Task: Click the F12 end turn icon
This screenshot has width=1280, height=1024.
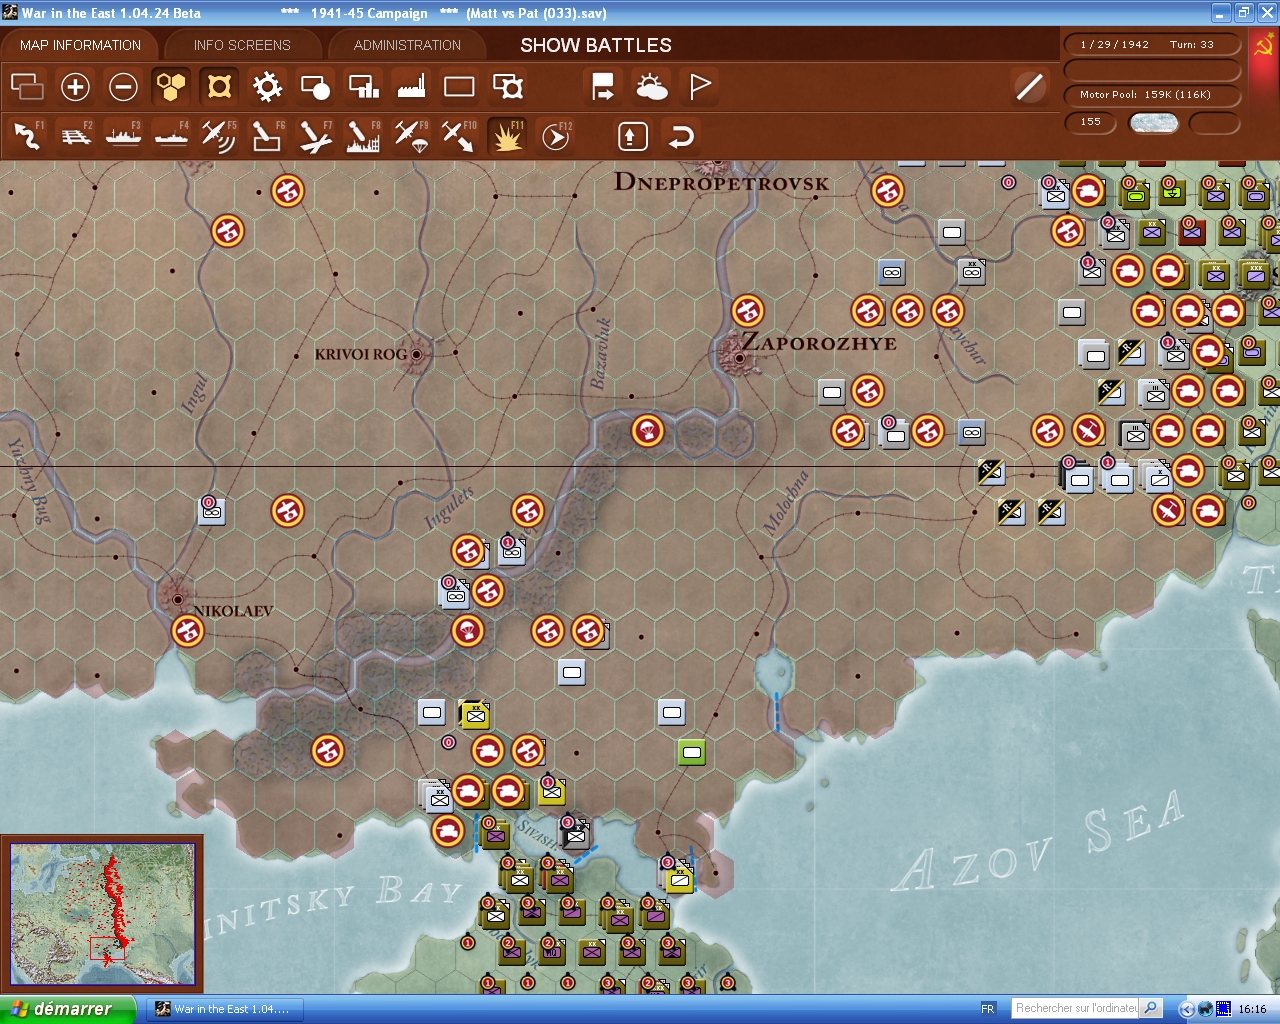Action: (556, 136)
